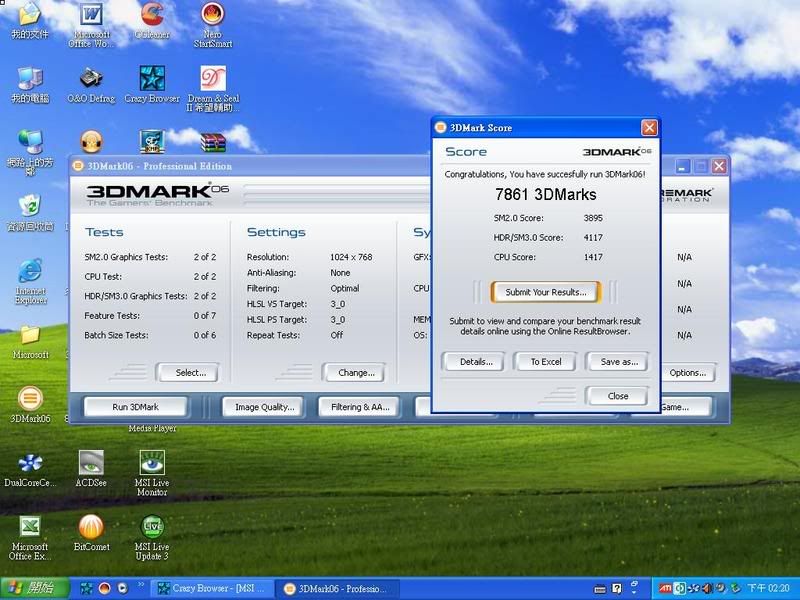Export the score with To Excel
800x600 pixels.
pos(545,362)
